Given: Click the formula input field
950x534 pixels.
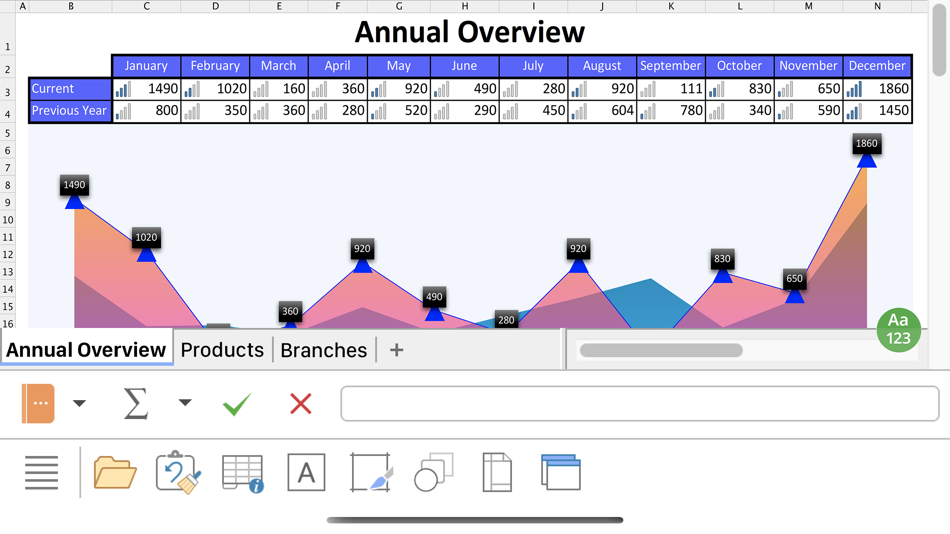Looking at the screenshot, I should (640, 404).
